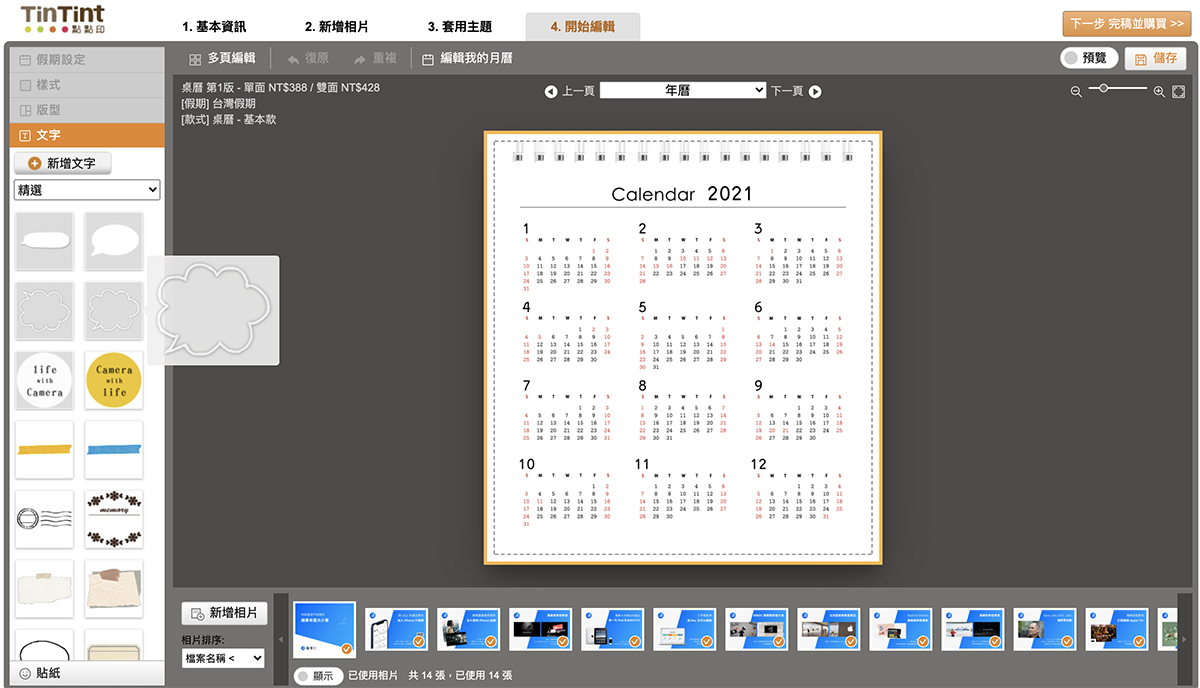
Task: Pick the yellow tape strip sticker
Action: 44,449
